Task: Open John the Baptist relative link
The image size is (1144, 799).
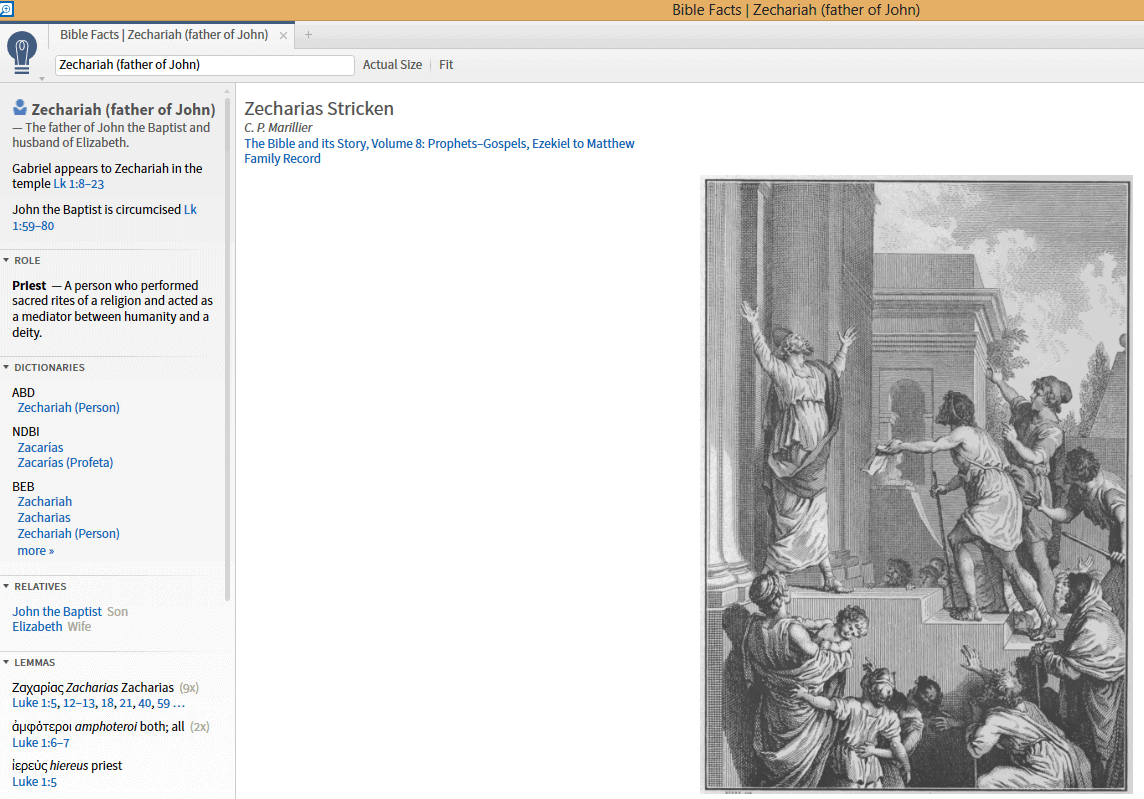Action: 57,612
